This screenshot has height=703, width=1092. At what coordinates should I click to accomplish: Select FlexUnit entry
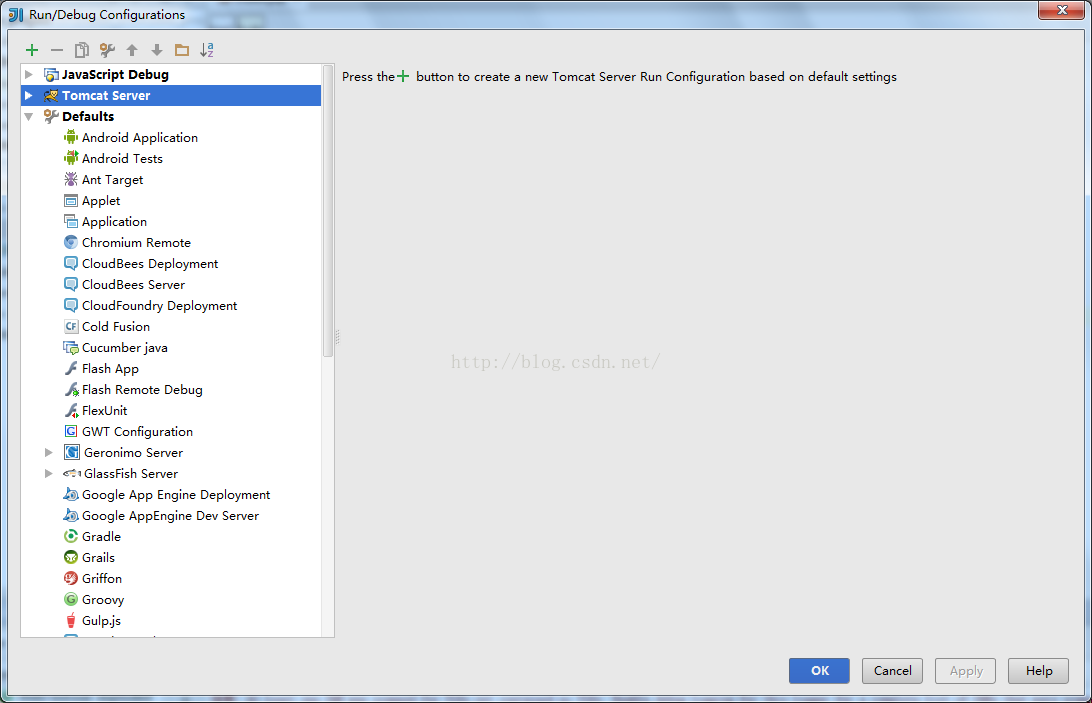tap(104, 410)
